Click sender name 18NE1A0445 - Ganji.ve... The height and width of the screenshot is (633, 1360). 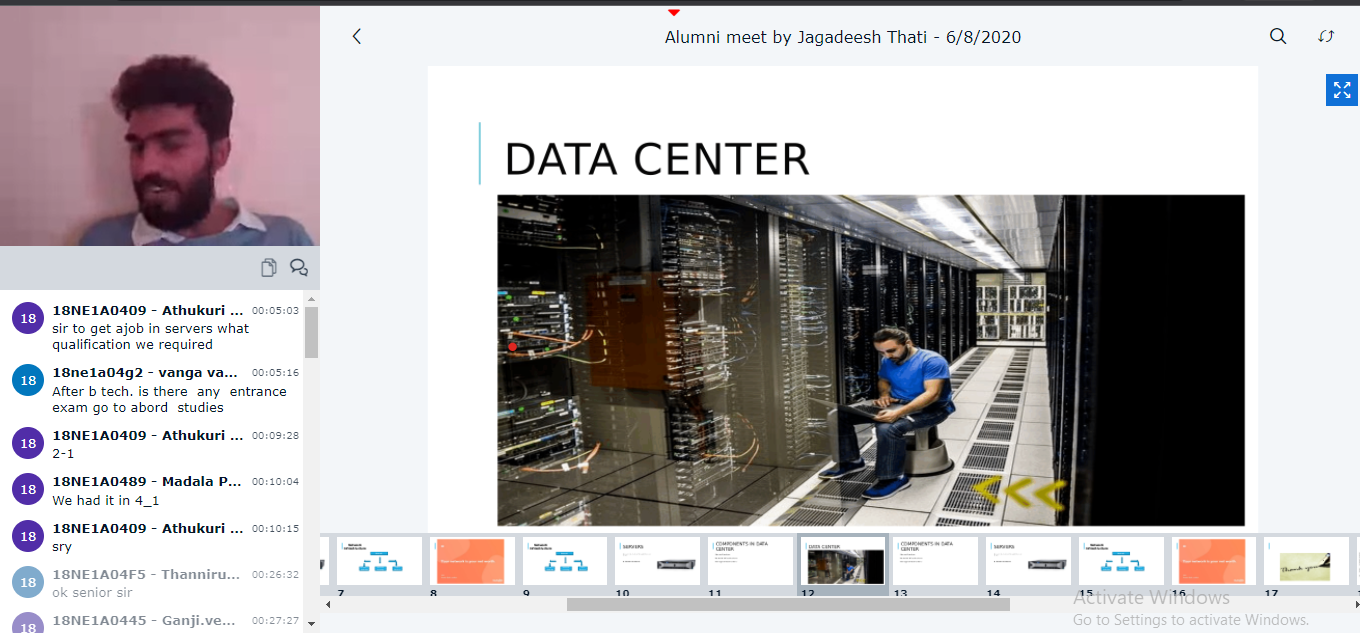[x=145, y=621]
